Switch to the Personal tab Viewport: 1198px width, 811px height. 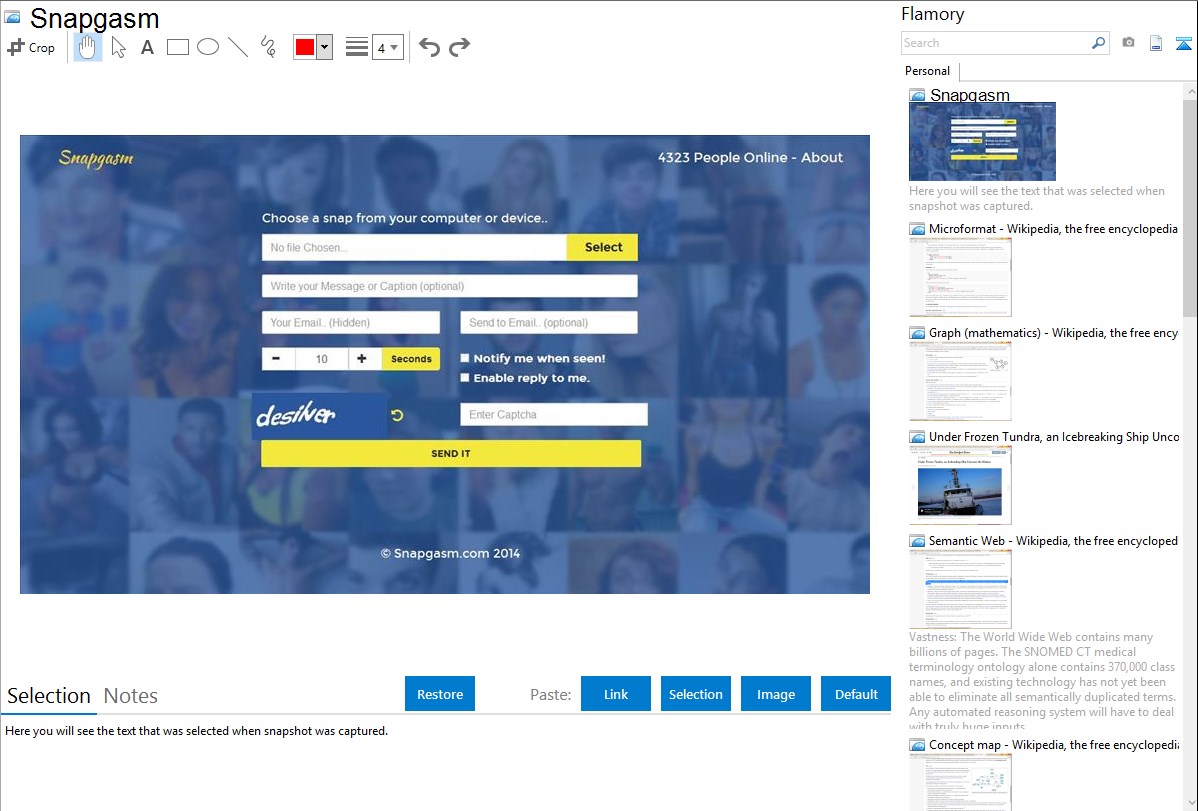(928, 71)
